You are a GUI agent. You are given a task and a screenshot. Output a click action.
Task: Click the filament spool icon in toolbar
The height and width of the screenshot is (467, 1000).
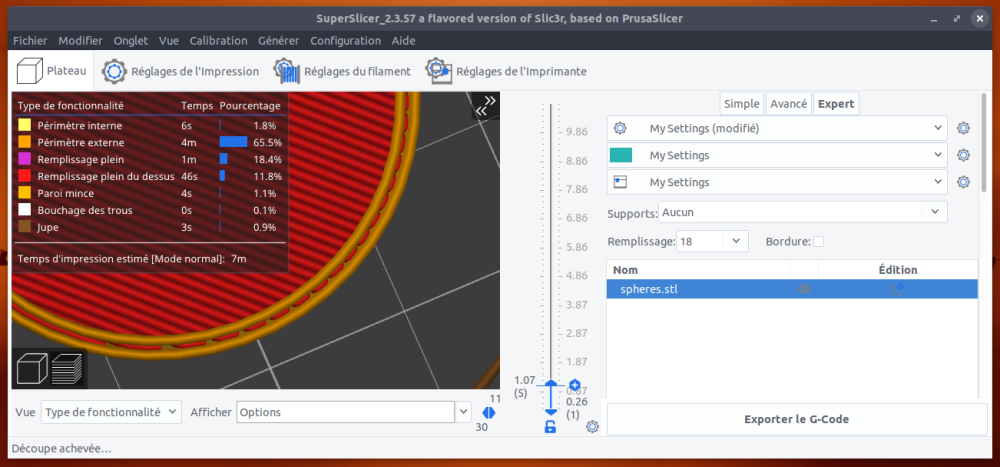click(x=287, y=71)
